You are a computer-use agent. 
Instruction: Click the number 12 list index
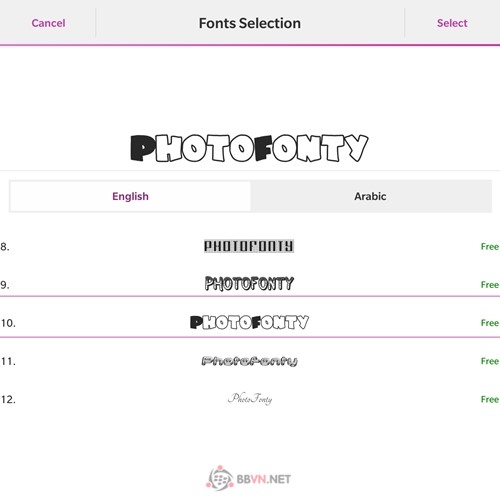pyautogui.click(x=8, y=399)
